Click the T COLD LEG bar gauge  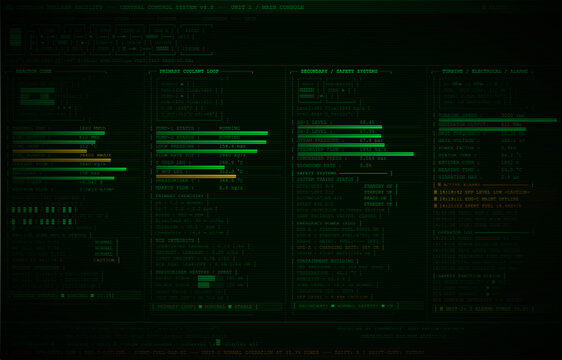click(x=190, y=167)
